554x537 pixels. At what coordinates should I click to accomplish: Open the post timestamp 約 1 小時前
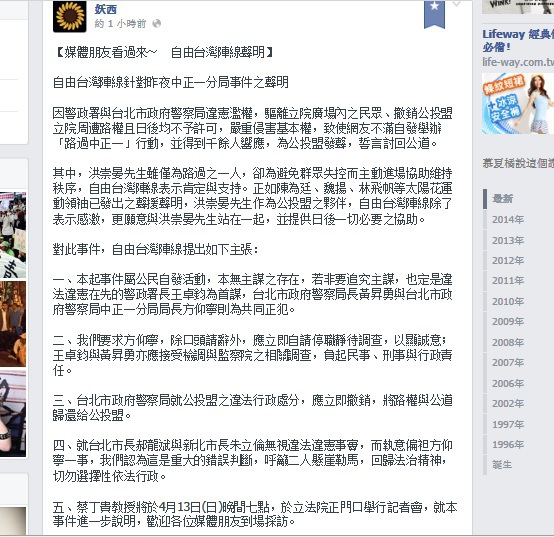tap(120, 24)
